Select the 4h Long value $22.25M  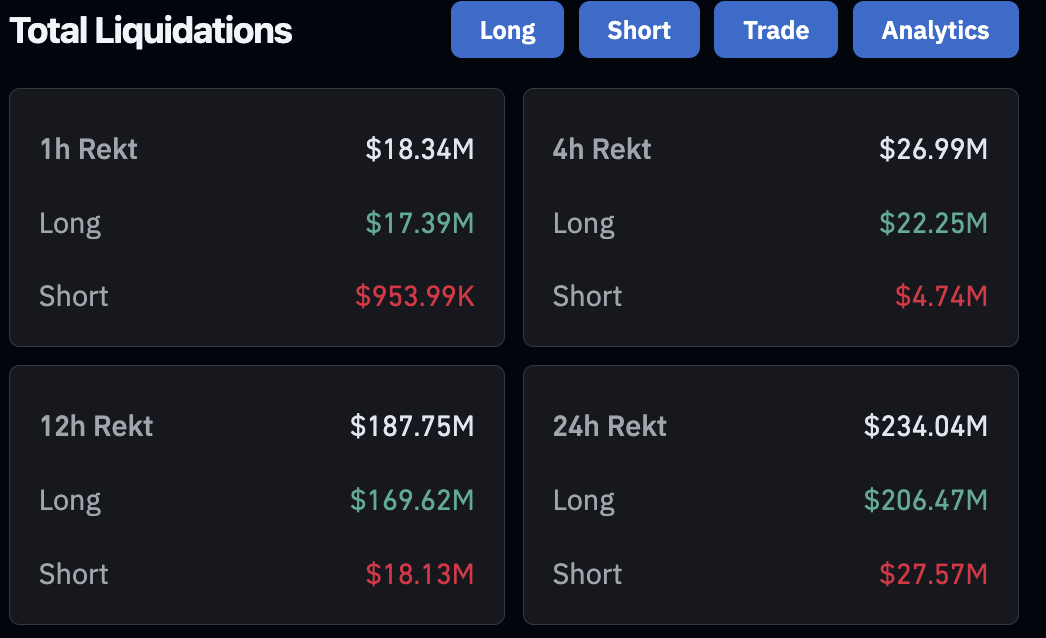[933, 223]
